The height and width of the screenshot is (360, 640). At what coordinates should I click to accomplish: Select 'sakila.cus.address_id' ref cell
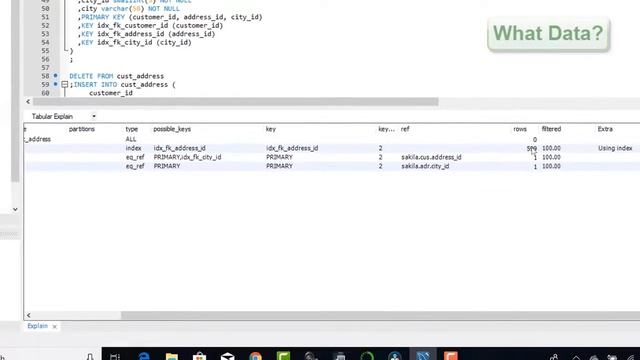431,157
